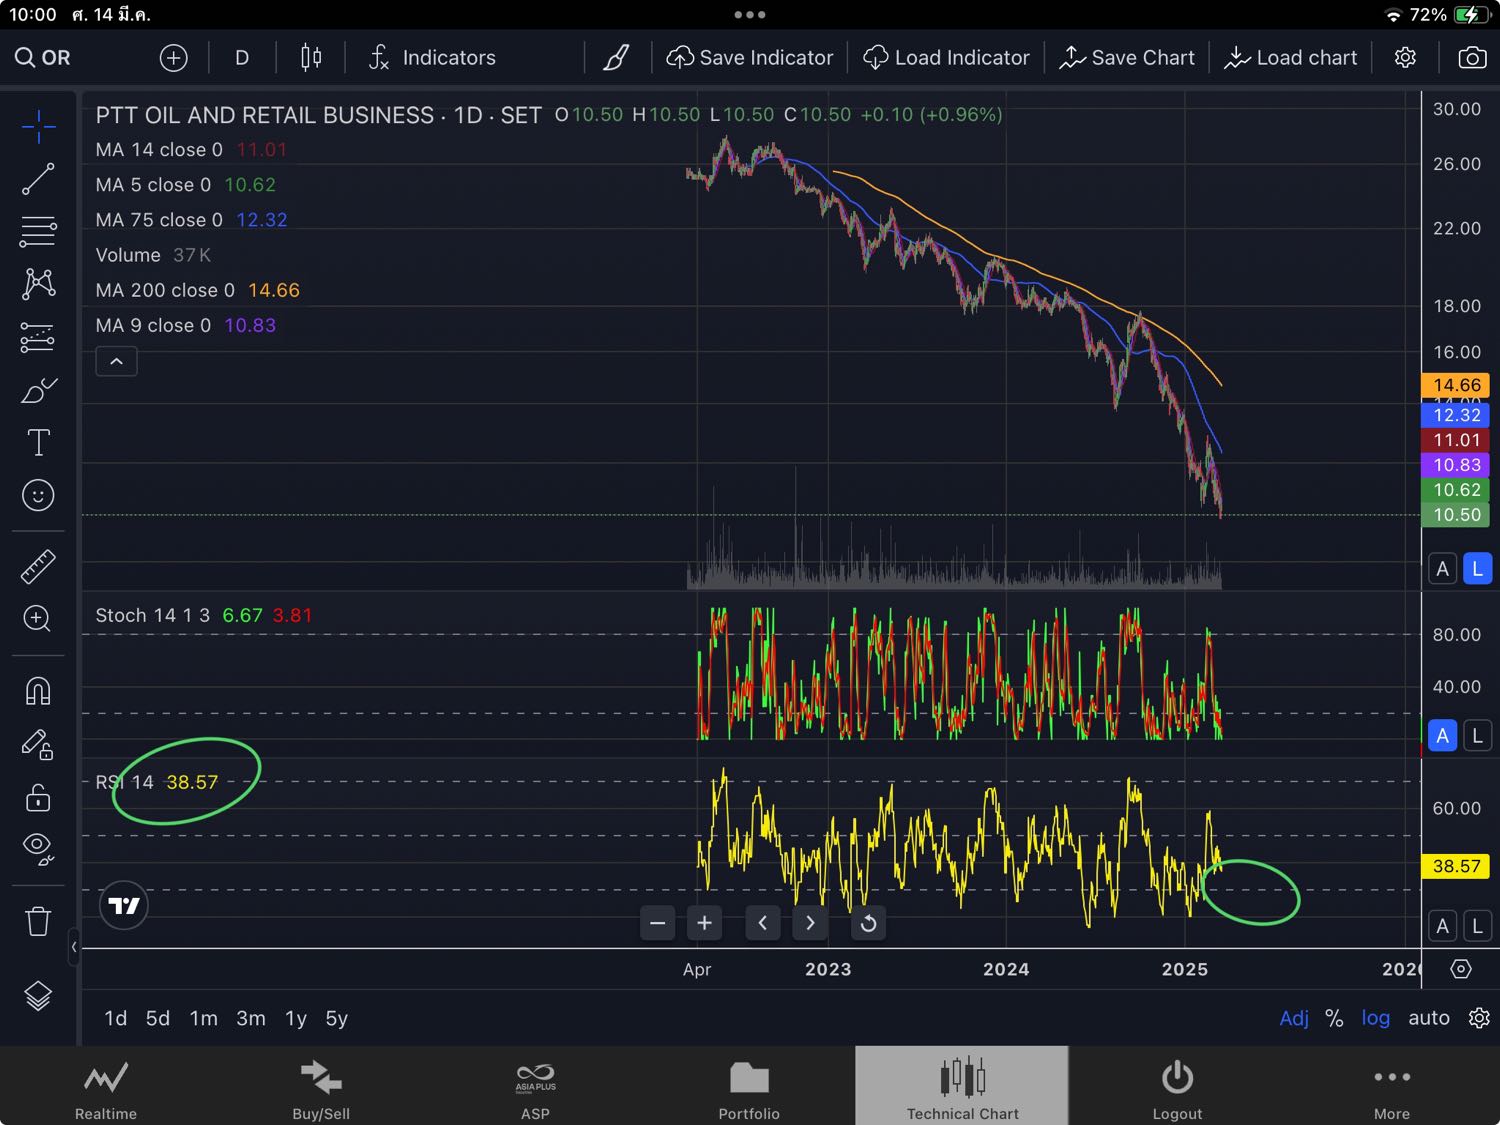The image size is (1500, 1125).
Task: Click the TradingView logo badge
Action: (124, 906)
